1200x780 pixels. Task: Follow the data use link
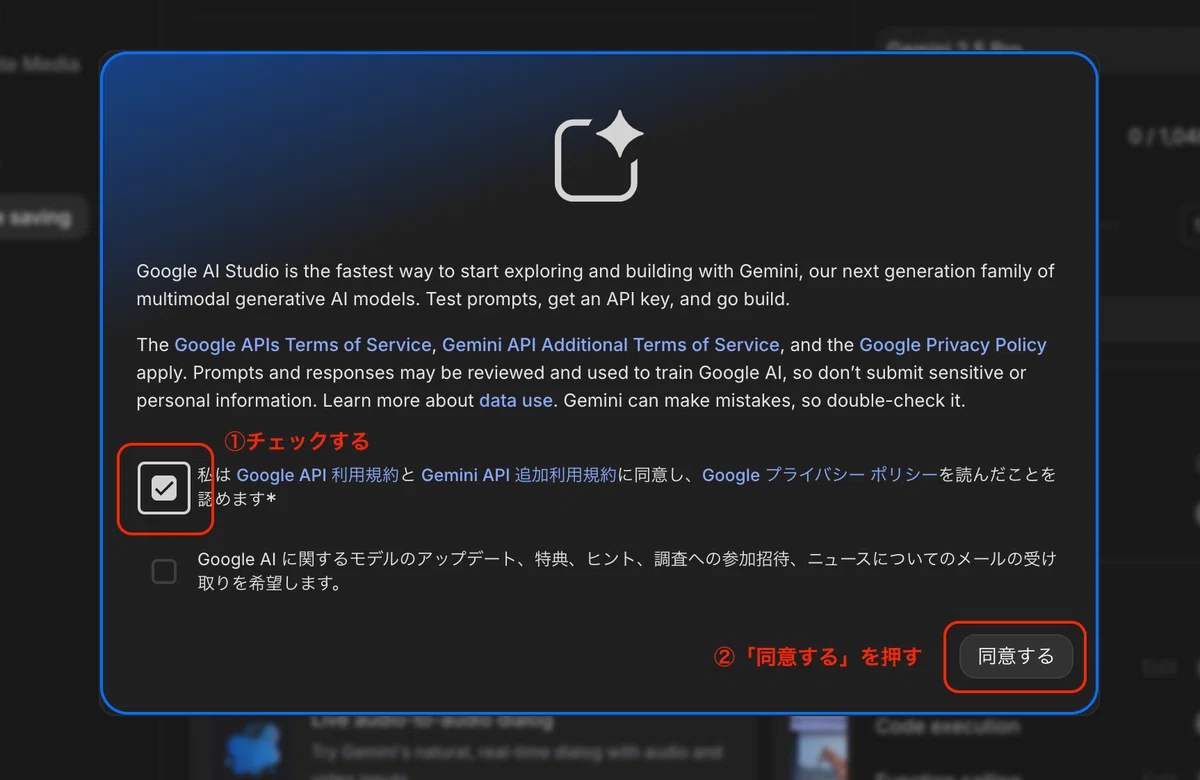(516, 400)
